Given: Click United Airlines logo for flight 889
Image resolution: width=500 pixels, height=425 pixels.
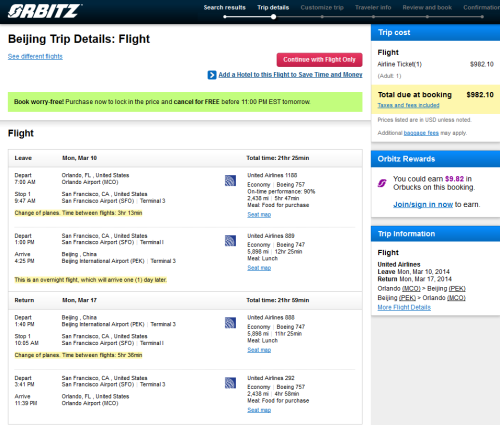Looking at the screenshot, I should tap(230, 241).
